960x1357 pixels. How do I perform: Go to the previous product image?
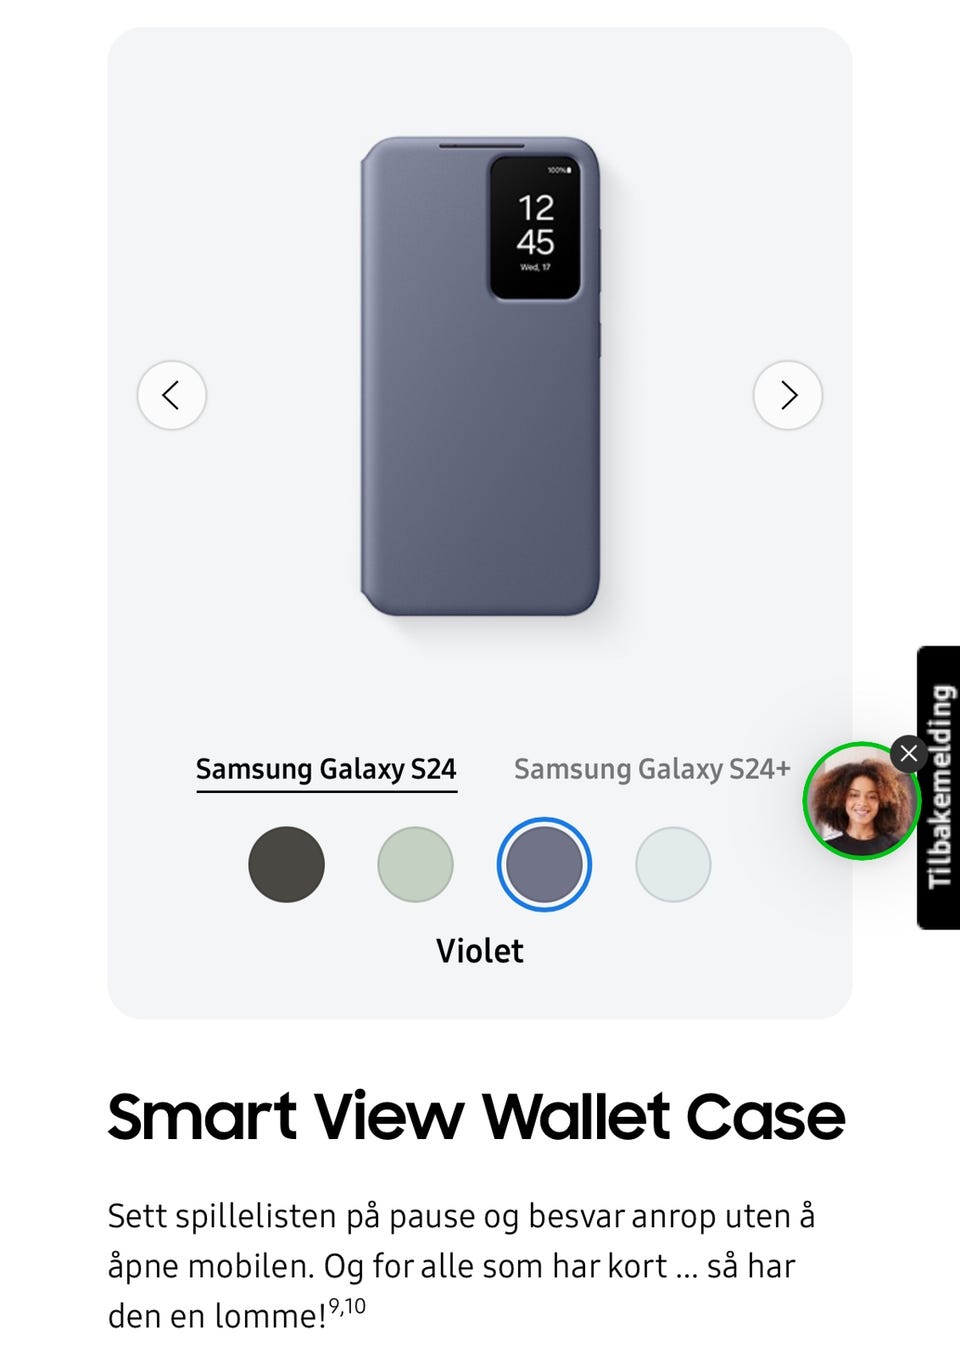[x=172, y=395]
